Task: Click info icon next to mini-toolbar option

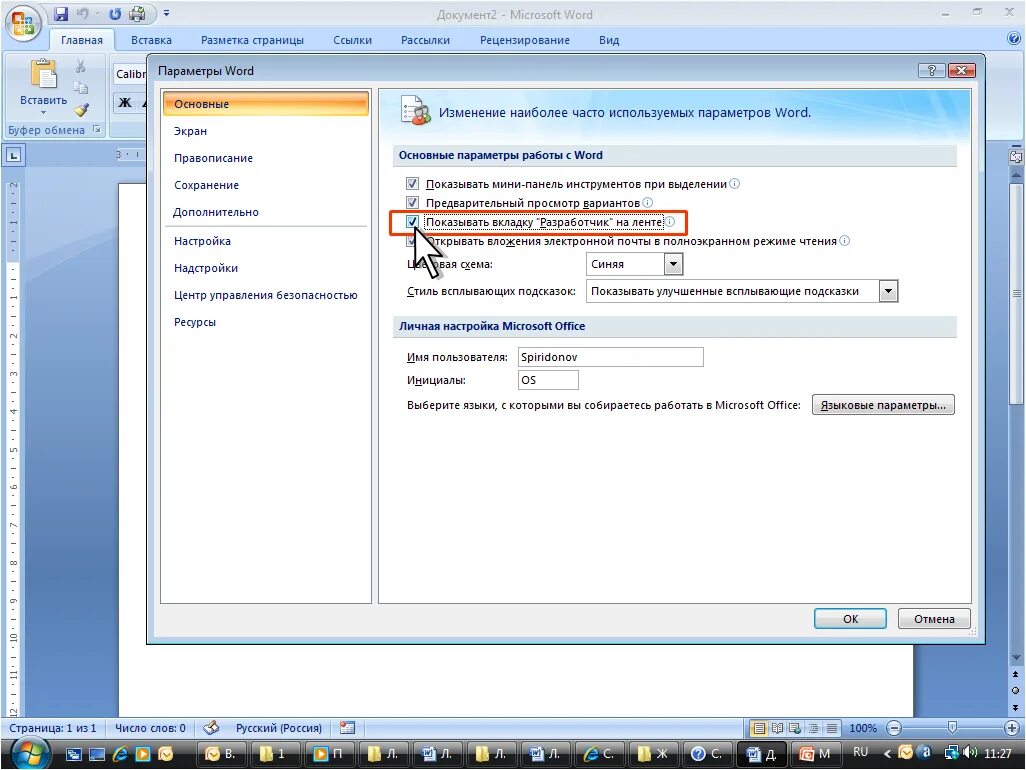Action: [x=735, y=184]
